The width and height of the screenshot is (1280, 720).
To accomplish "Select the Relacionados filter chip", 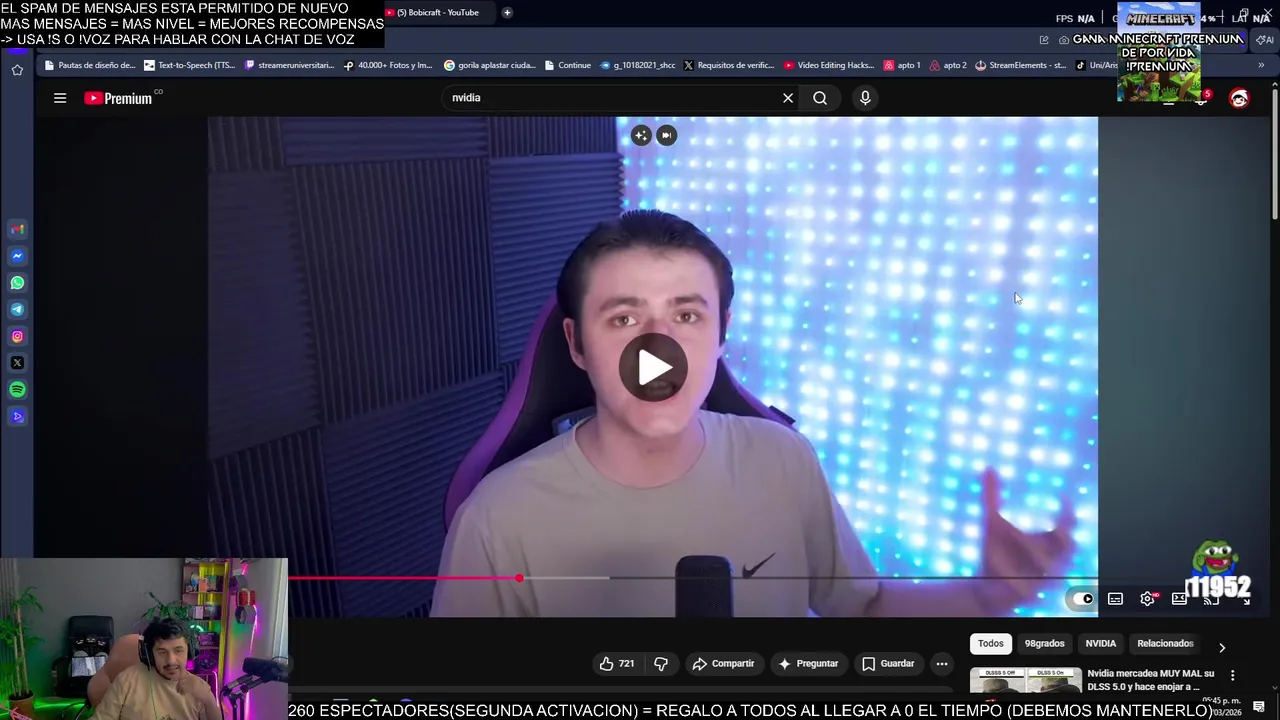I will coord(1165,643).
